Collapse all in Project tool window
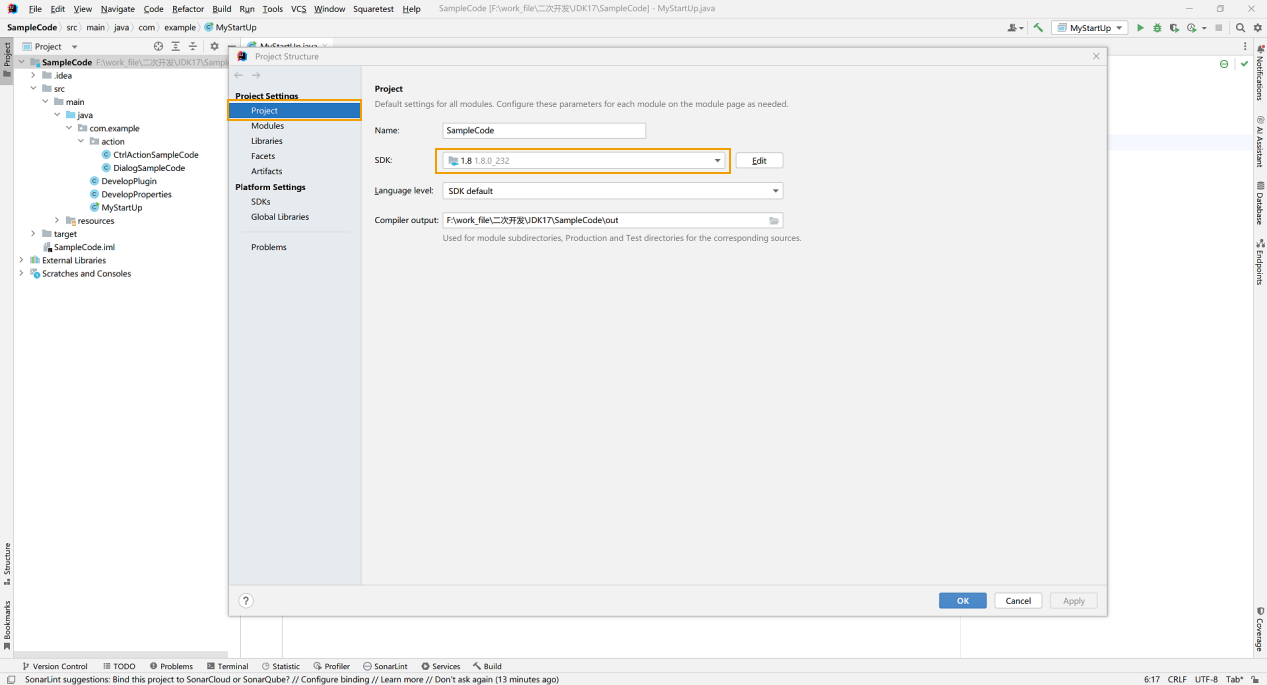Screen dimensions: 1267x685 [193, 46]
